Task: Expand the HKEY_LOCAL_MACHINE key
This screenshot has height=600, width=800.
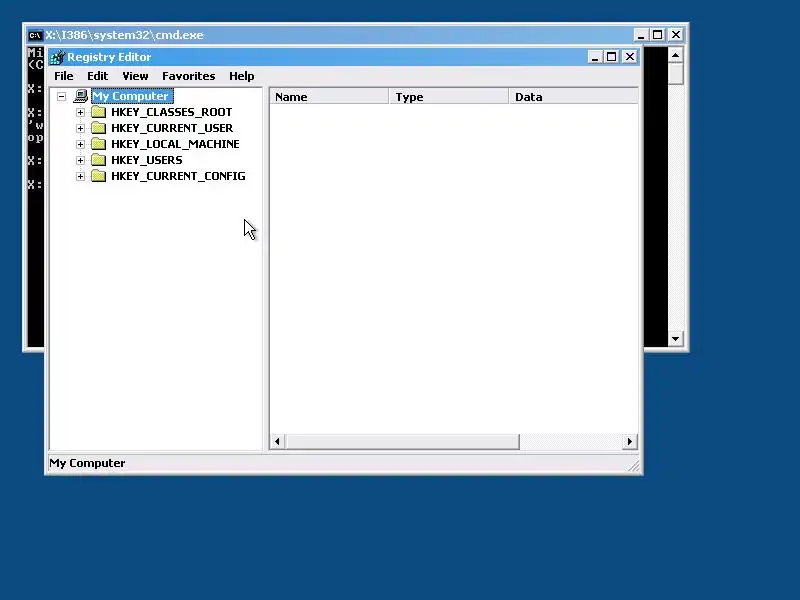Action: (80, 144)
